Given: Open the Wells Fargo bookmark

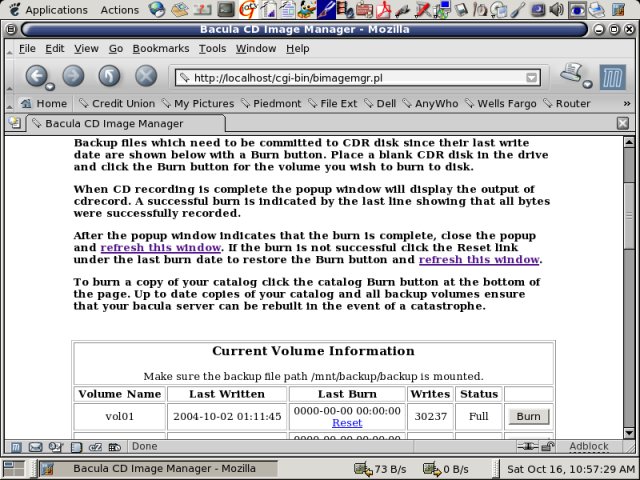Looking at the screenshot, I should (x=501, y=104).
